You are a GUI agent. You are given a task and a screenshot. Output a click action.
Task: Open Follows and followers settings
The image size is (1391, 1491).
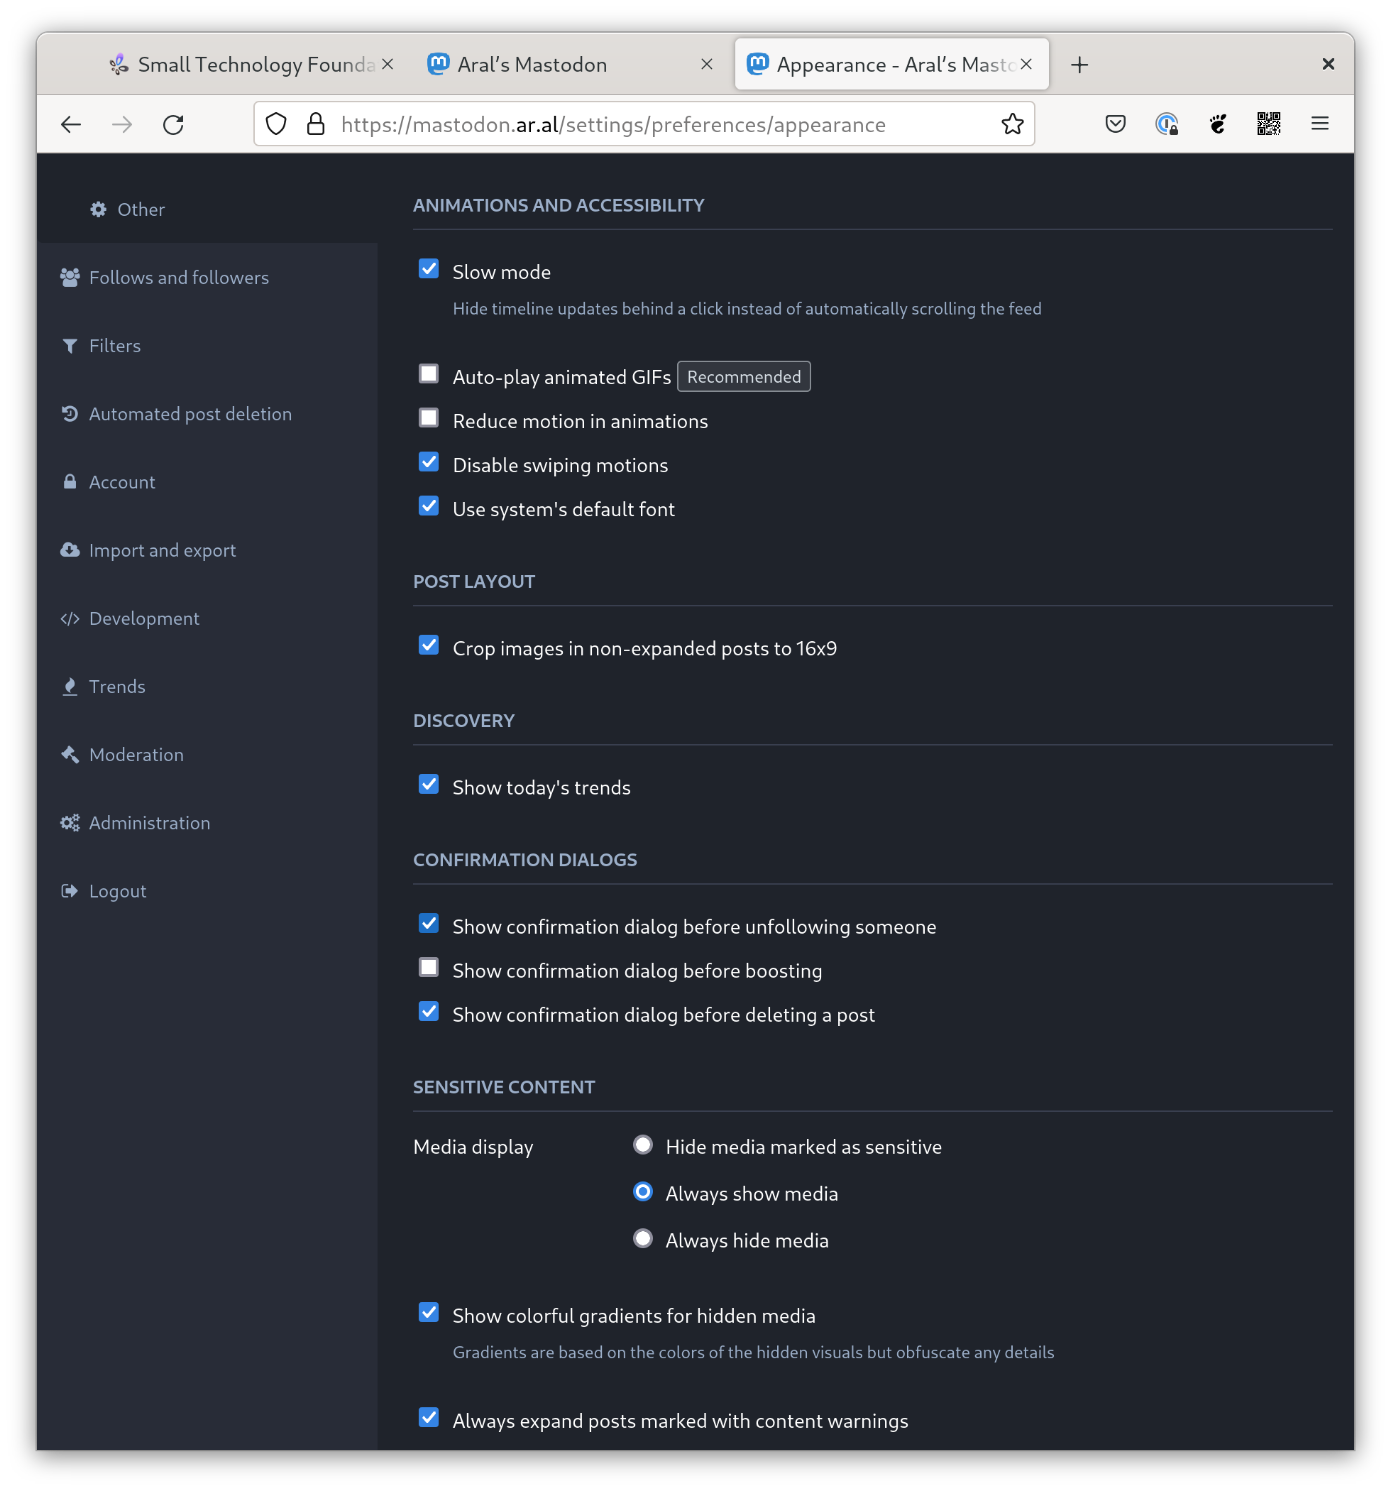point(178,278)
